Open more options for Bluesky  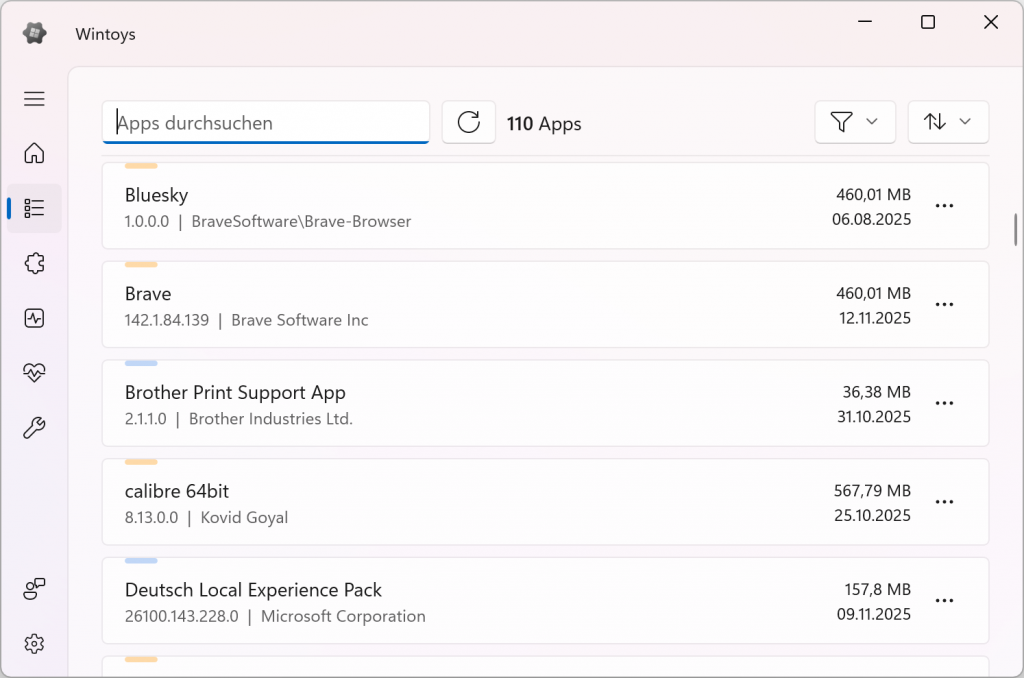(x=944, y=205)
